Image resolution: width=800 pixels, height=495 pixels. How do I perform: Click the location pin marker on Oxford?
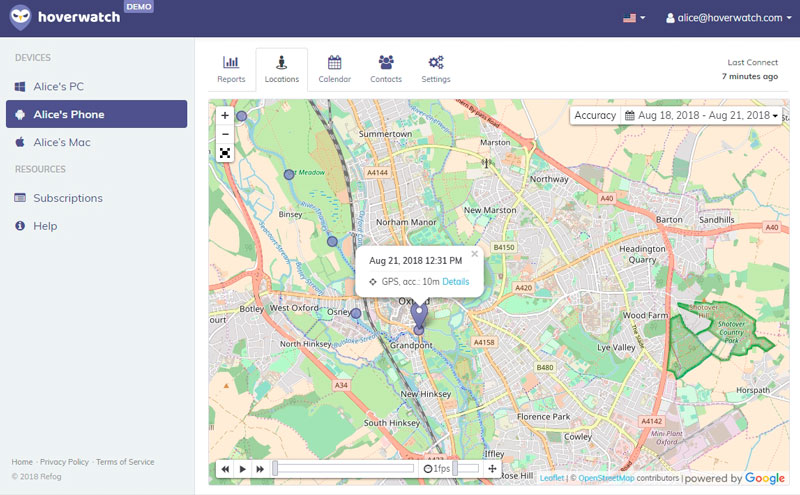(x=419, y=314)
